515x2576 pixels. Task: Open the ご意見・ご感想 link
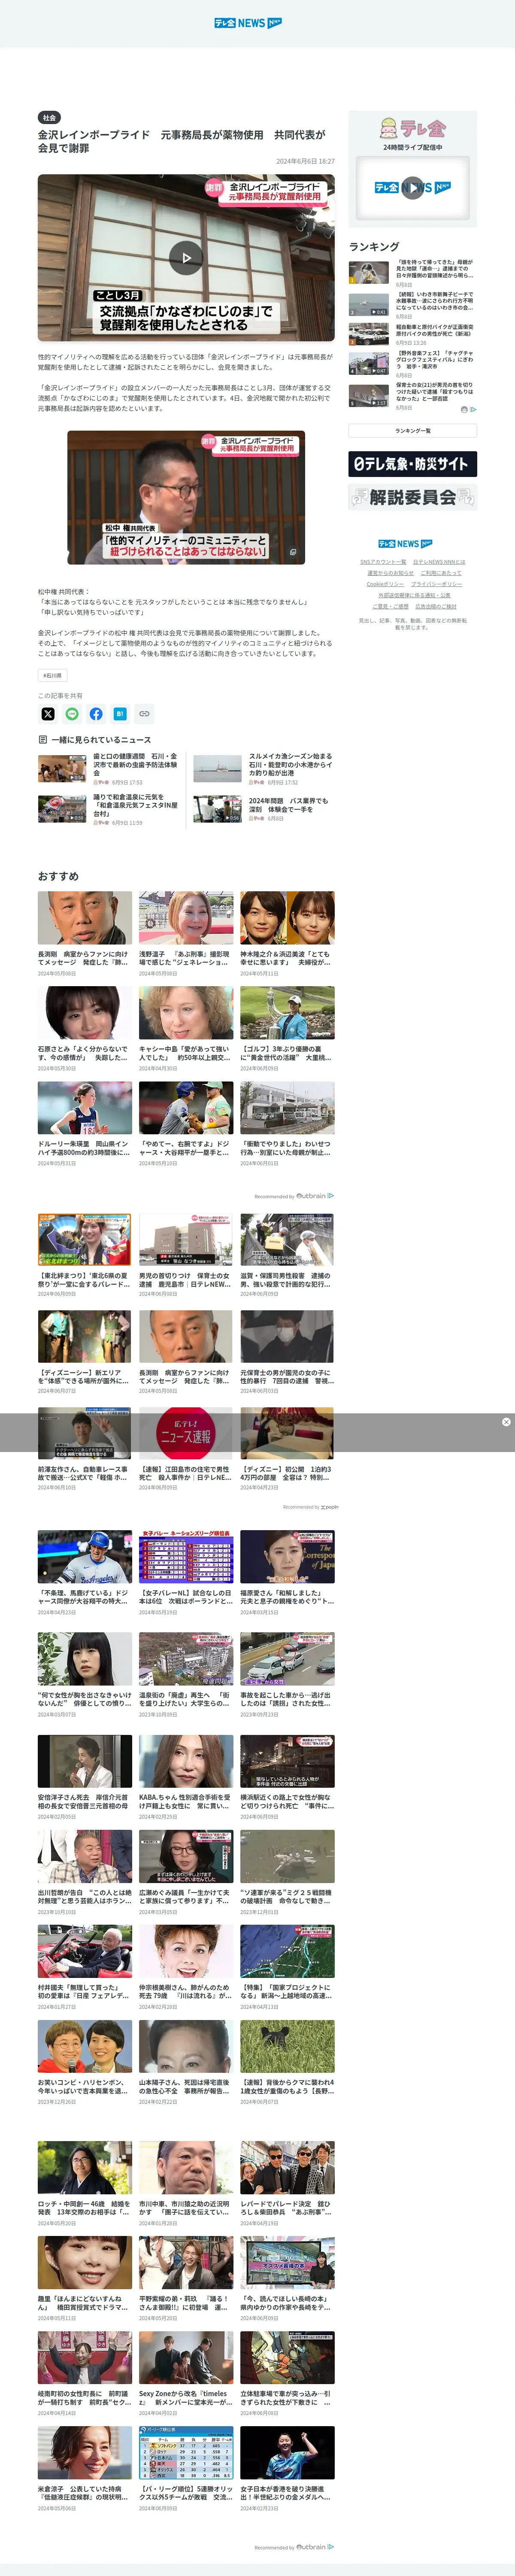[390, 606]
